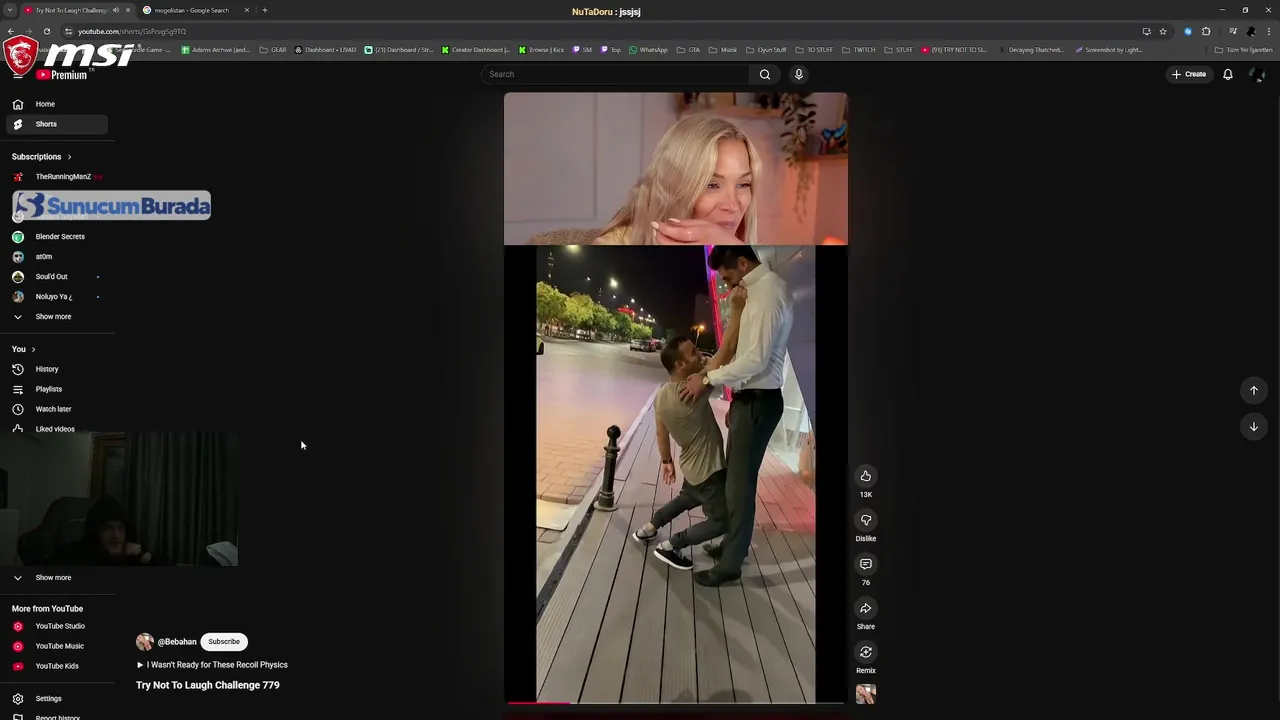The image size is (1280, 720).
Task: Dislike the current Short
Action: [866, 520]
